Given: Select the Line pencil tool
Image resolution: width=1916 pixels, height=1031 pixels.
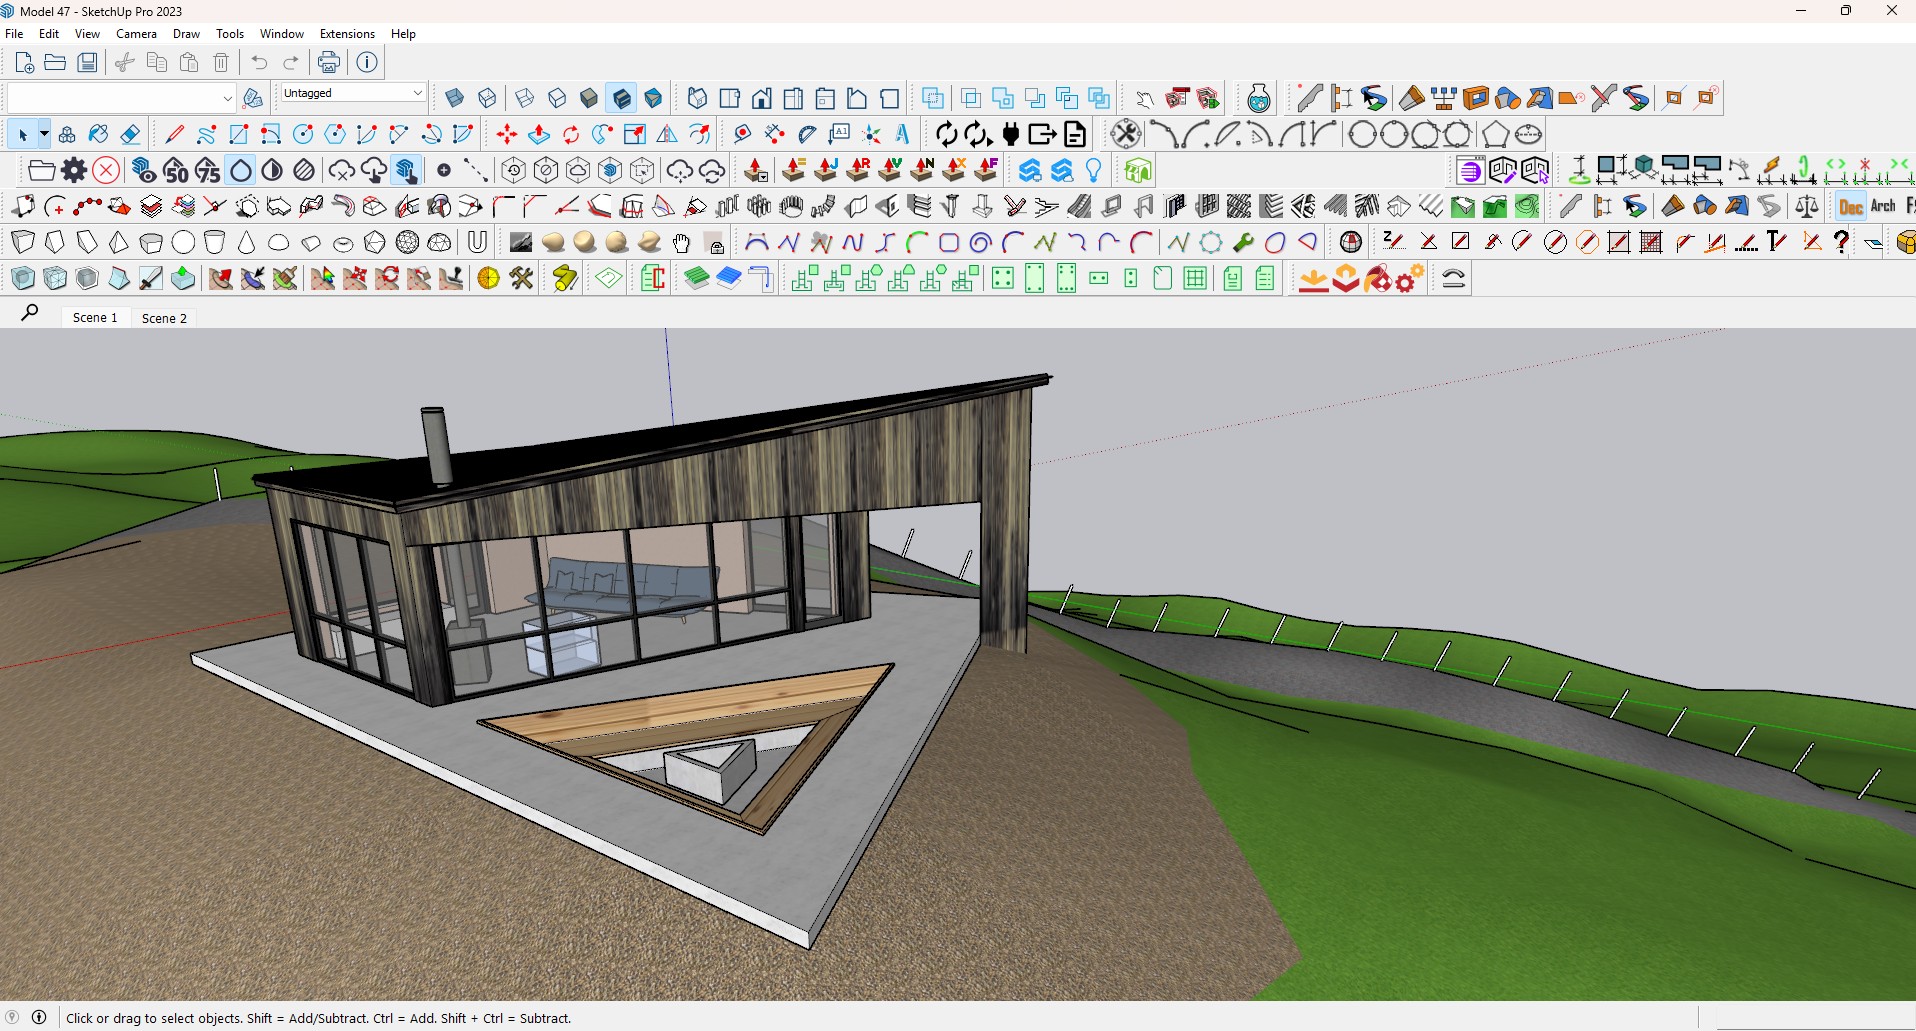Looking at the screenshot, I should click(174, 134).
